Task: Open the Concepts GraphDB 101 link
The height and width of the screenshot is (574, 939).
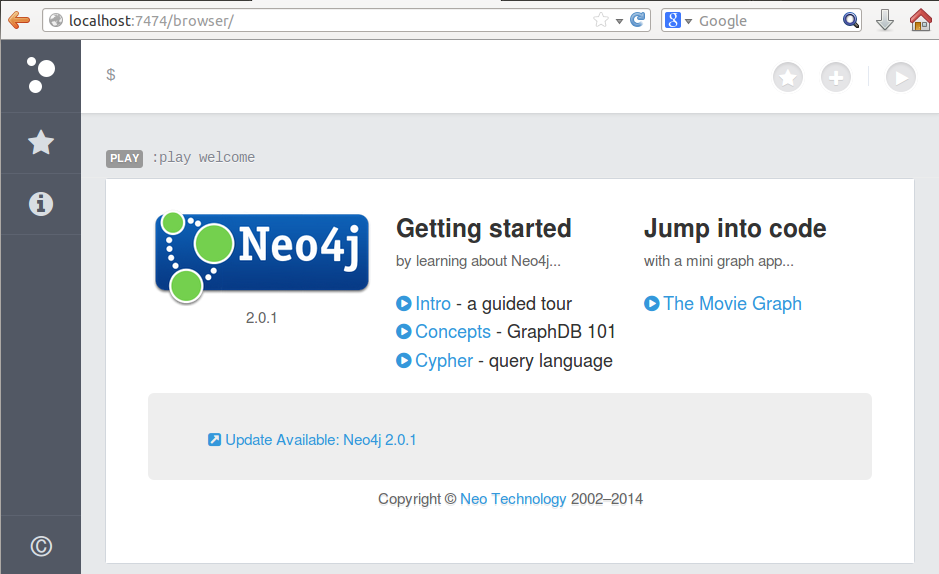Action: pyautogui.click(x=452, y=332)
